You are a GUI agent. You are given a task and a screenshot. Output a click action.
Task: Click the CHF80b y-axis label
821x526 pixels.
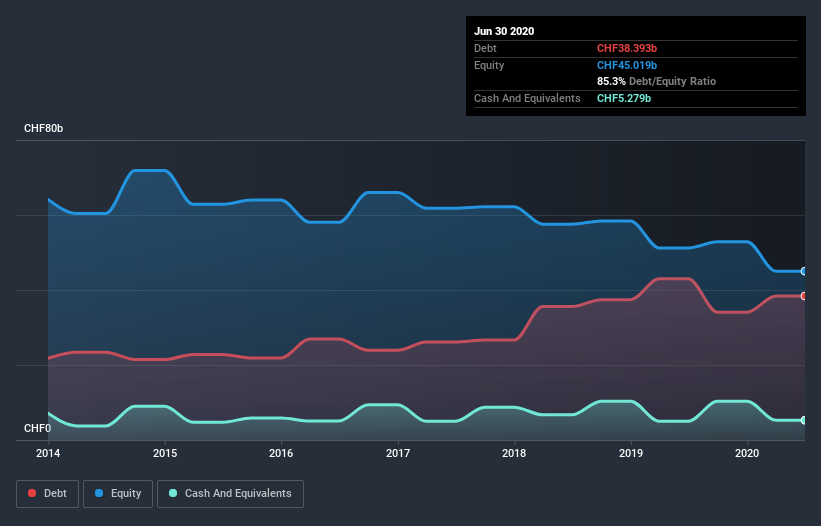[43, 129]
